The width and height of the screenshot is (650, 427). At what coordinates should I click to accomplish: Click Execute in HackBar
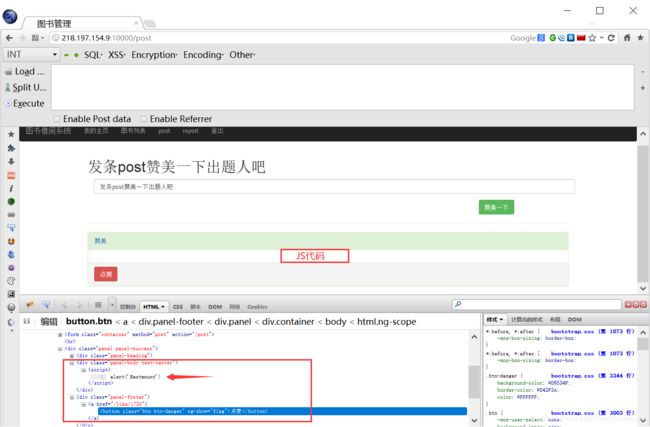point(25,104)
